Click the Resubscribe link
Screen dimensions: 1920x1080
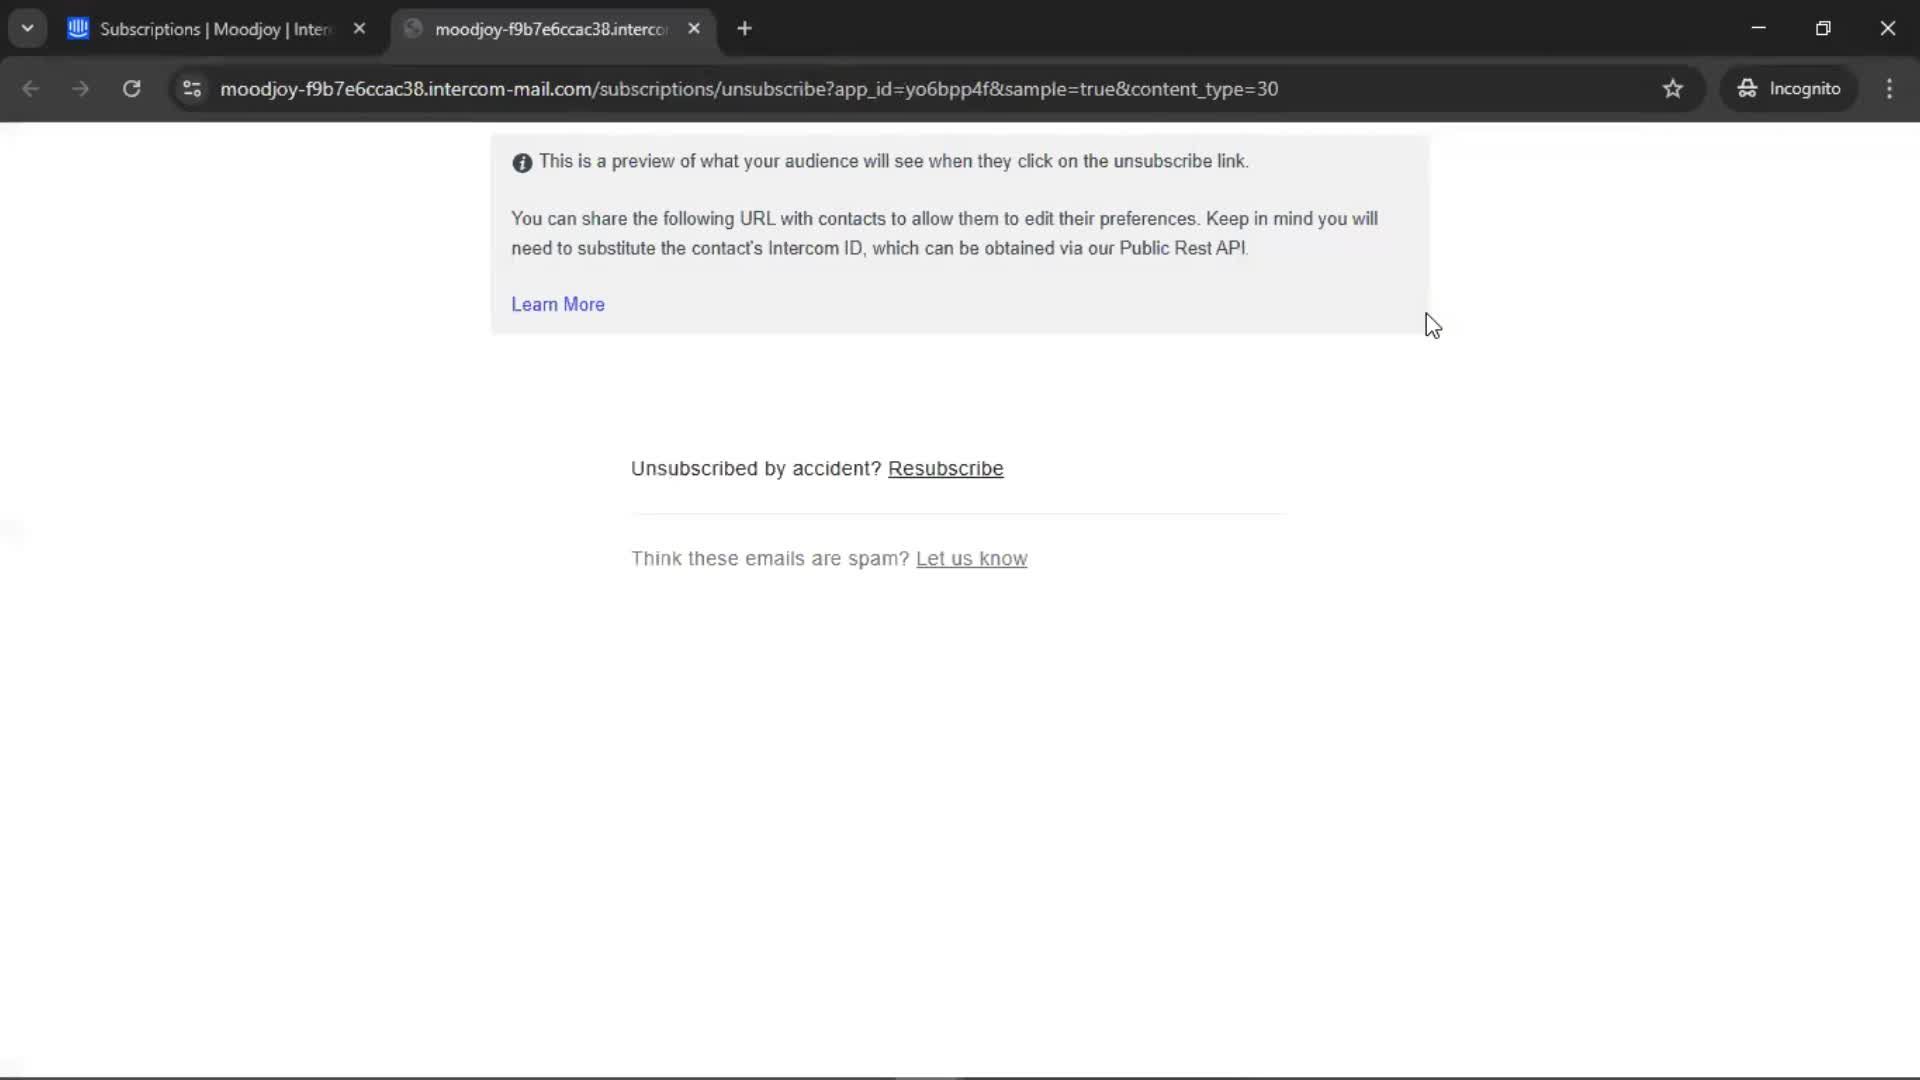coord(945,469)
